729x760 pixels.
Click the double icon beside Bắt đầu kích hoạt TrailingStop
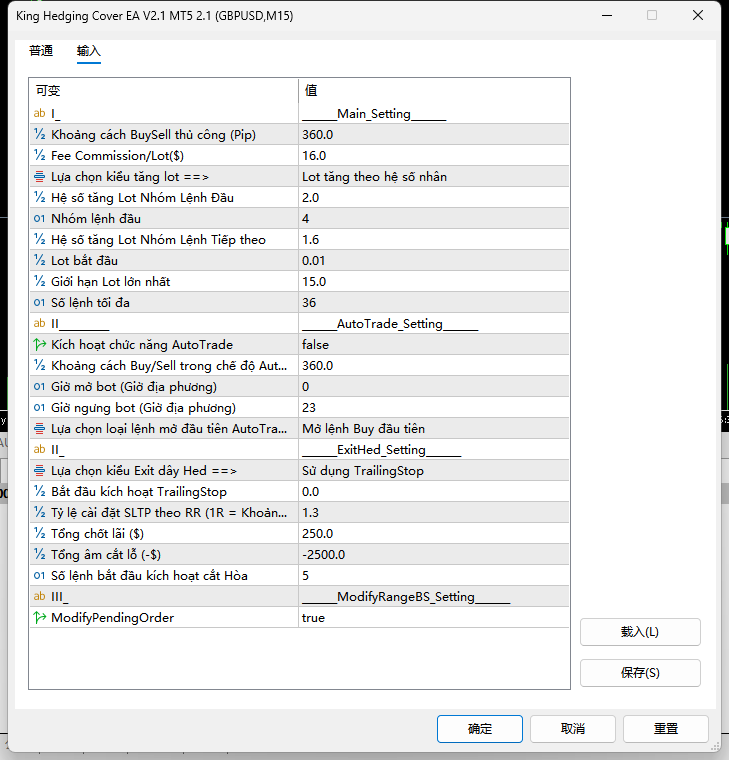tap(39, 491)
